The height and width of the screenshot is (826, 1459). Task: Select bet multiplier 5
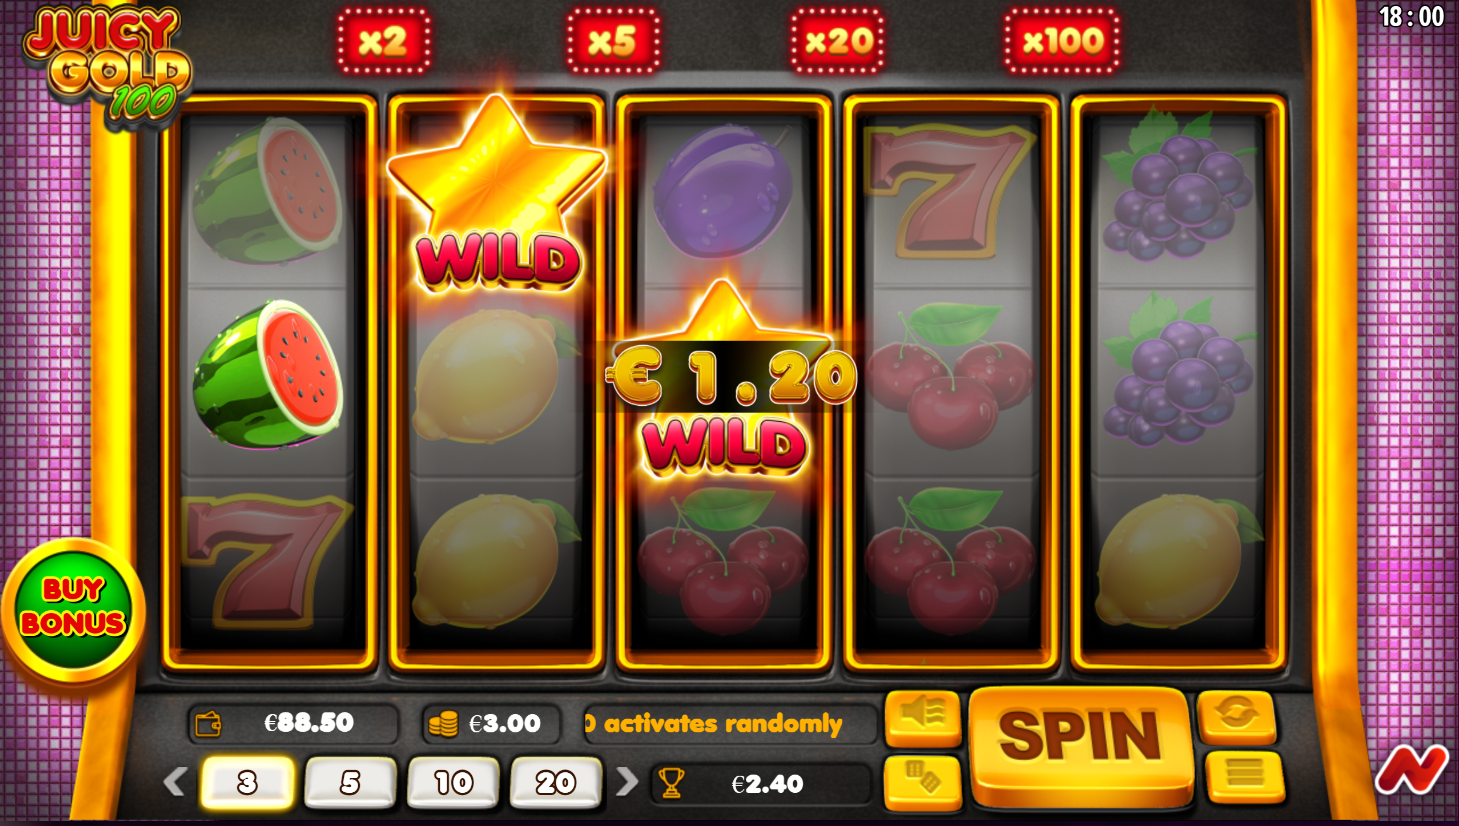click(x=350, y=782)
